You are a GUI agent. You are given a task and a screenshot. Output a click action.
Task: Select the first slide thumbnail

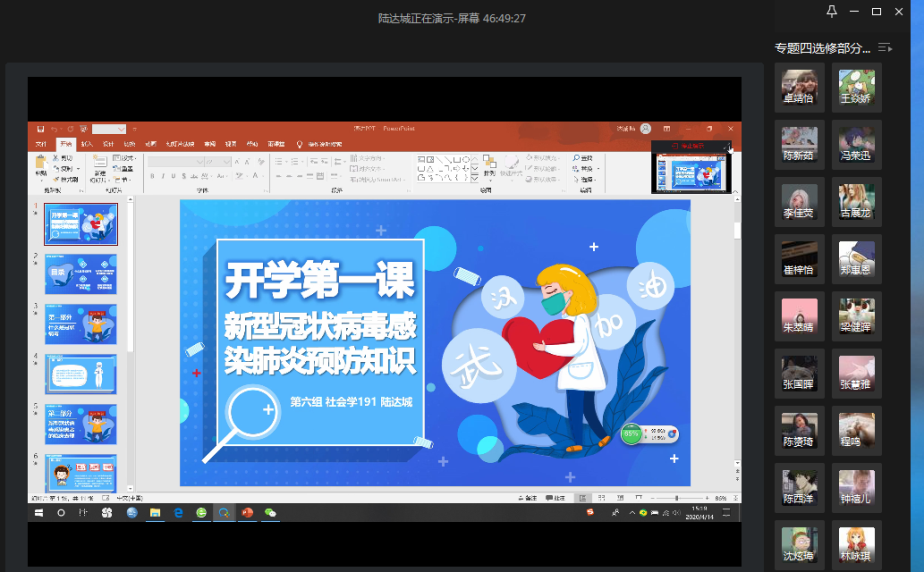(x=81, y=225)
